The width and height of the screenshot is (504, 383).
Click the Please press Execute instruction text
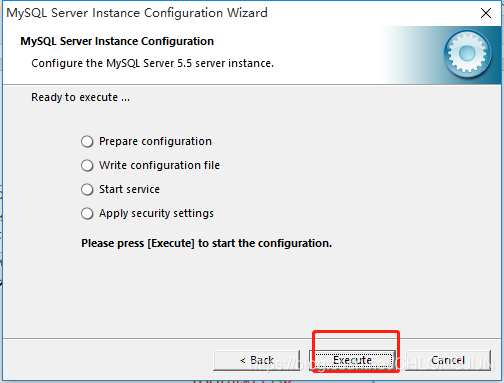coord(207,243)
